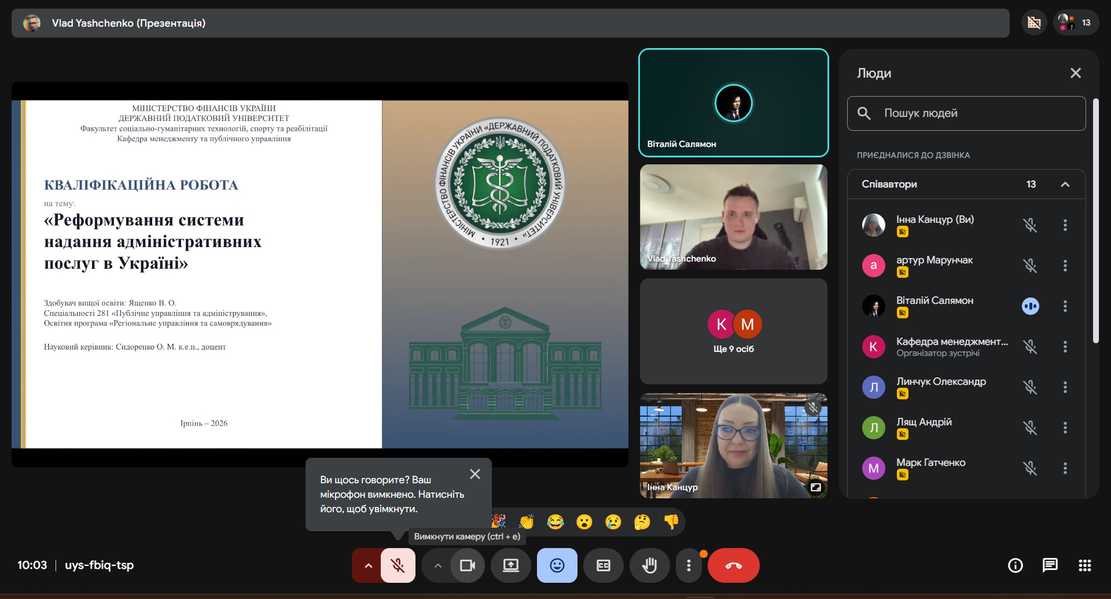The height and width of the screenshot is (599, 1111).
Task: Start presenting your screen
Action: tap(510, 565)
